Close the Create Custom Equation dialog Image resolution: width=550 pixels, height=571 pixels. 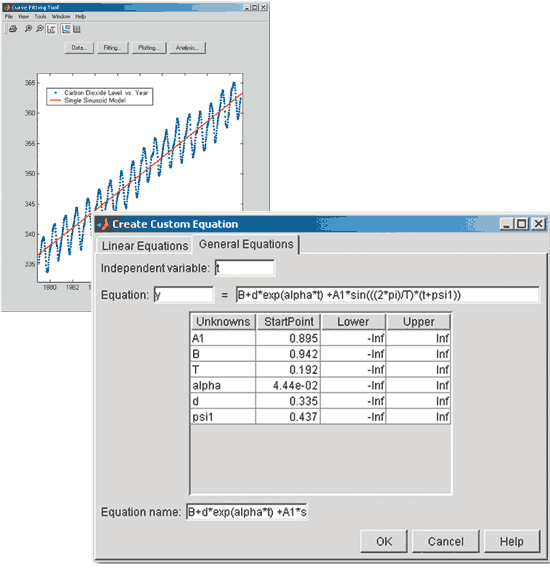pyautogui.click(x=538, y=224)
